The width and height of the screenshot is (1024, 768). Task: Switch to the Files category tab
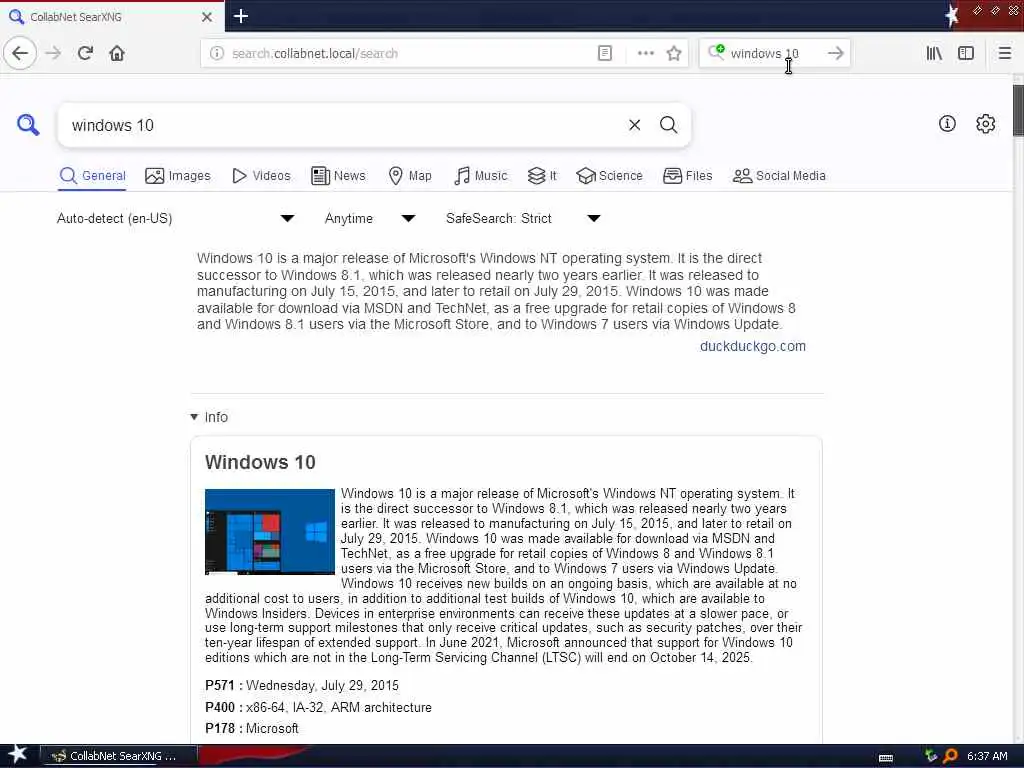[688, 176]
